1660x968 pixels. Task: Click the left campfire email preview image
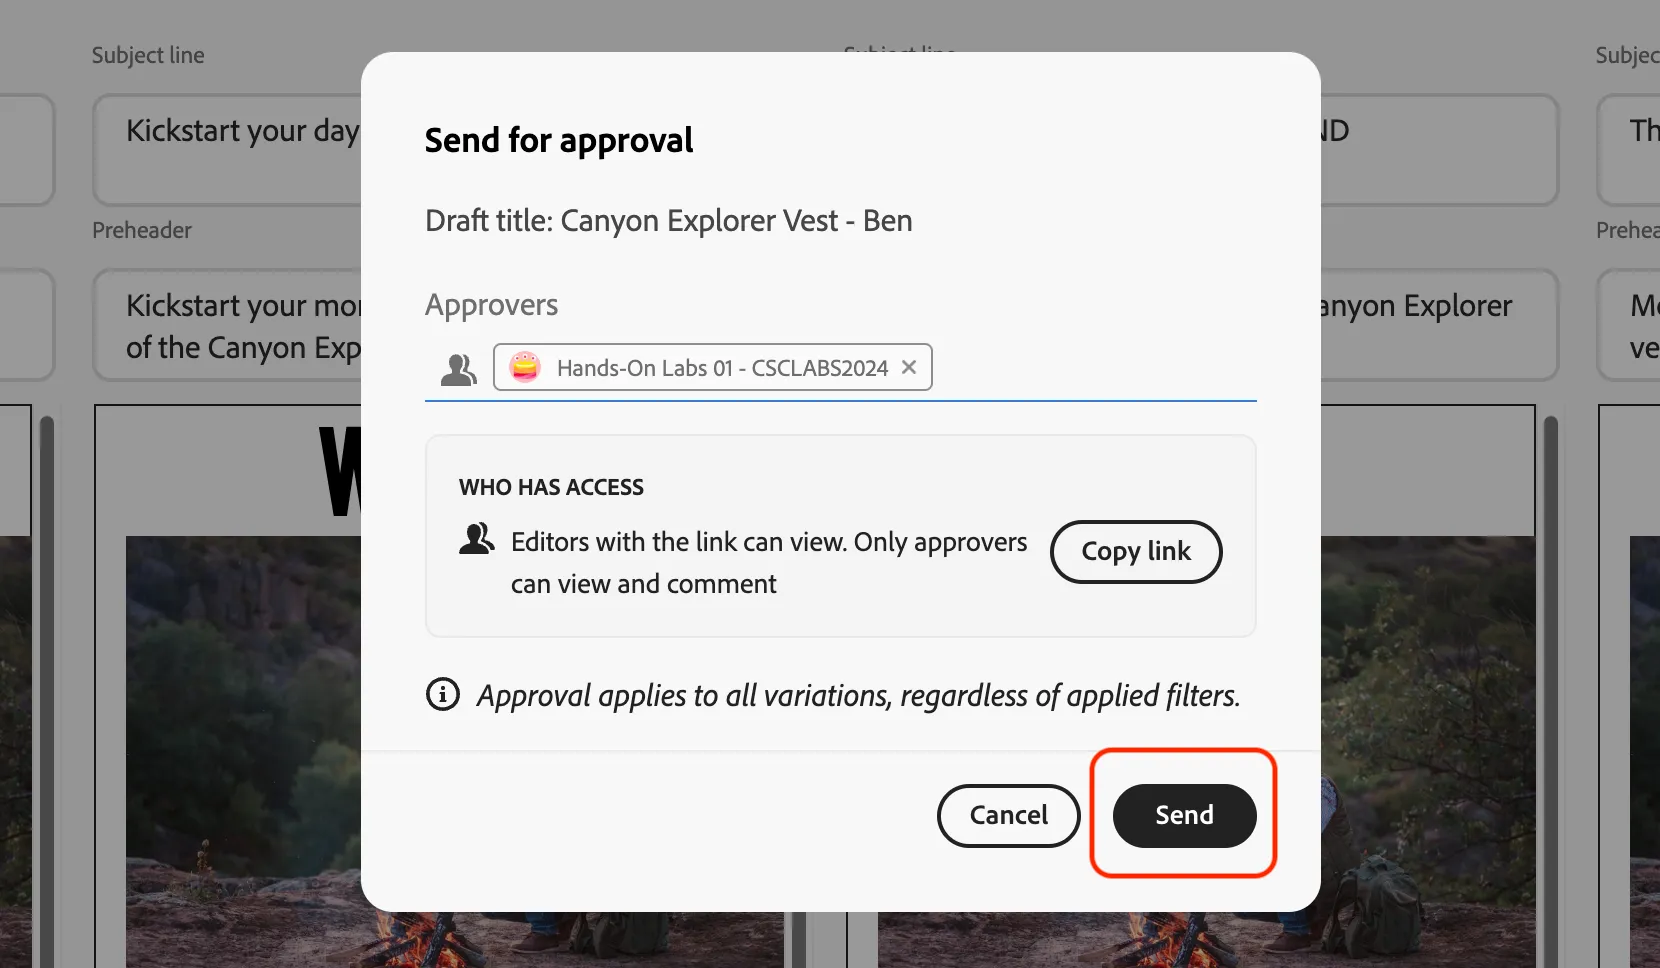pos(243,750)
